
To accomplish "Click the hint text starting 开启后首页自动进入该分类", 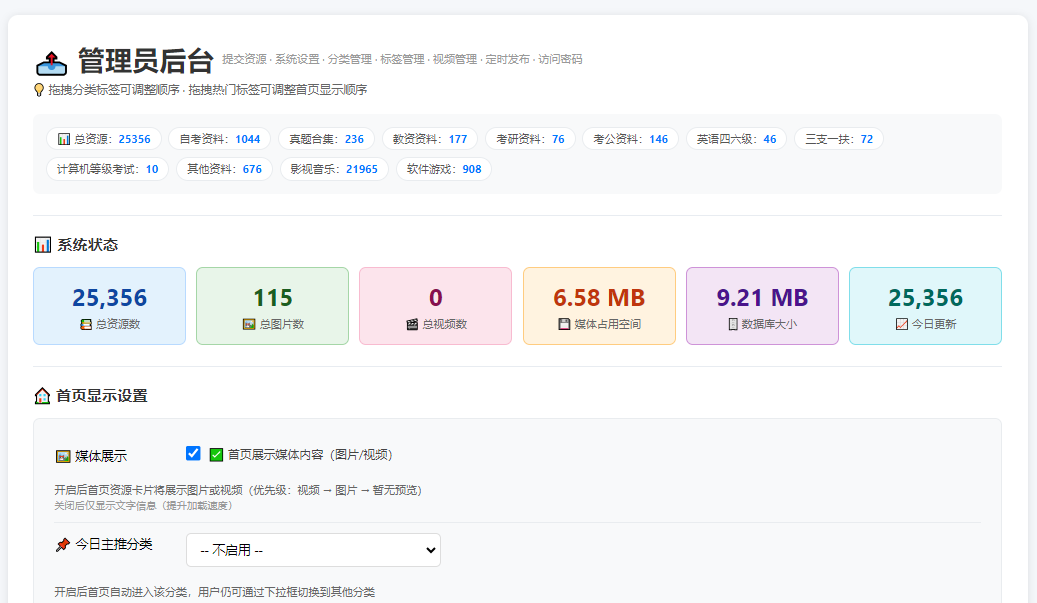I will [214, 592].
